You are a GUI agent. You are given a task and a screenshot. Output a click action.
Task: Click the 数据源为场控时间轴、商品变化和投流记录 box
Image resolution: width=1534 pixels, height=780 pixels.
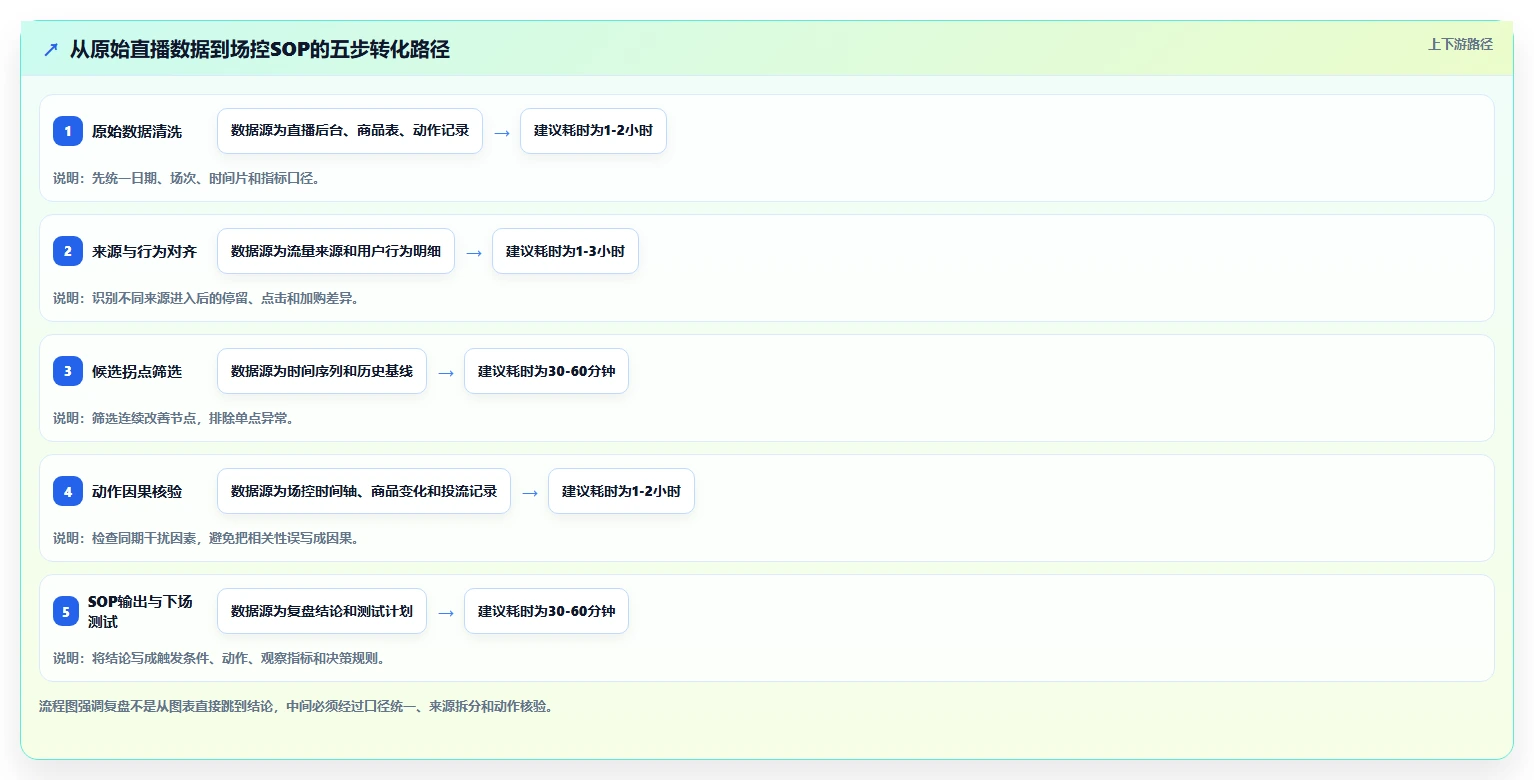coord(364,491)
